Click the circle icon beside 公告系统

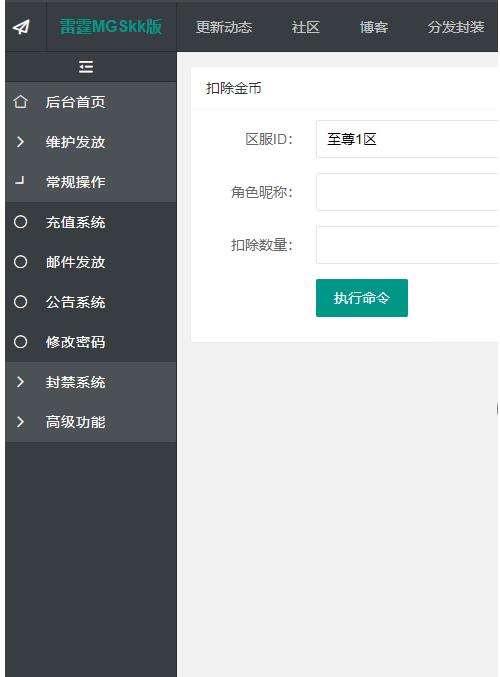point(20,302)
